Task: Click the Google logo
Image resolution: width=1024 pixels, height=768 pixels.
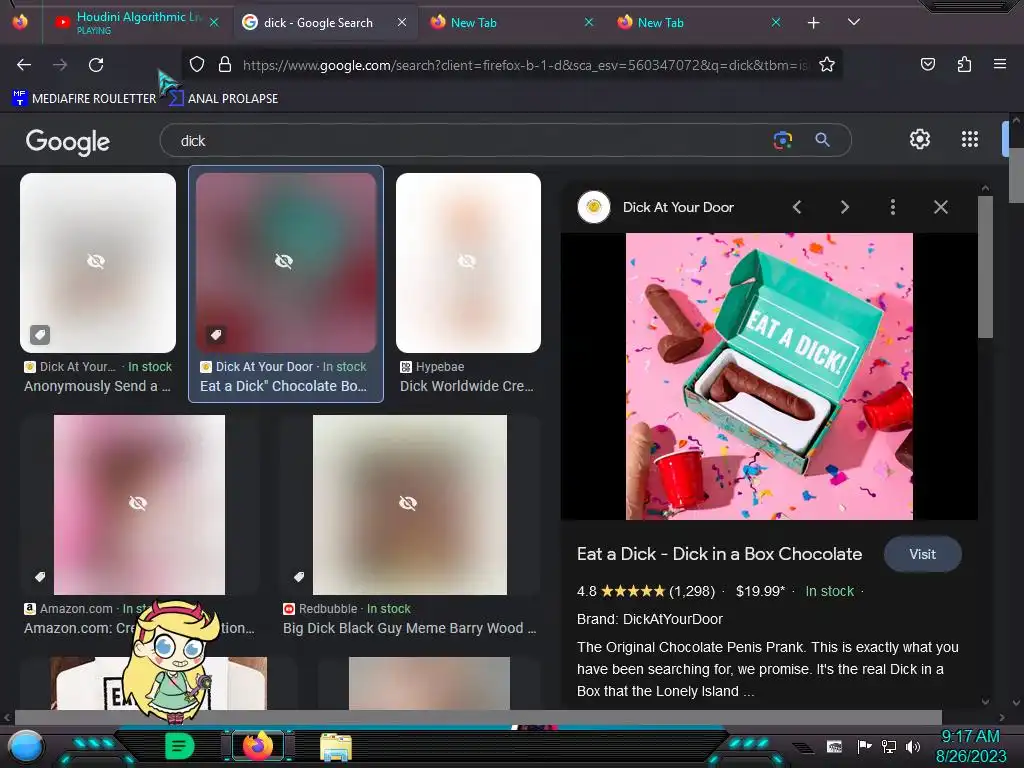Action: [x=68, y=142]
